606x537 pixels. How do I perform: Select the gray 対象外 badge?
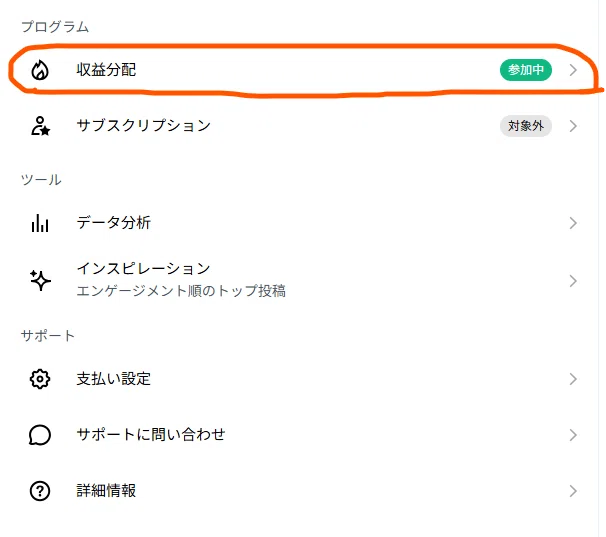click(526, 126)
